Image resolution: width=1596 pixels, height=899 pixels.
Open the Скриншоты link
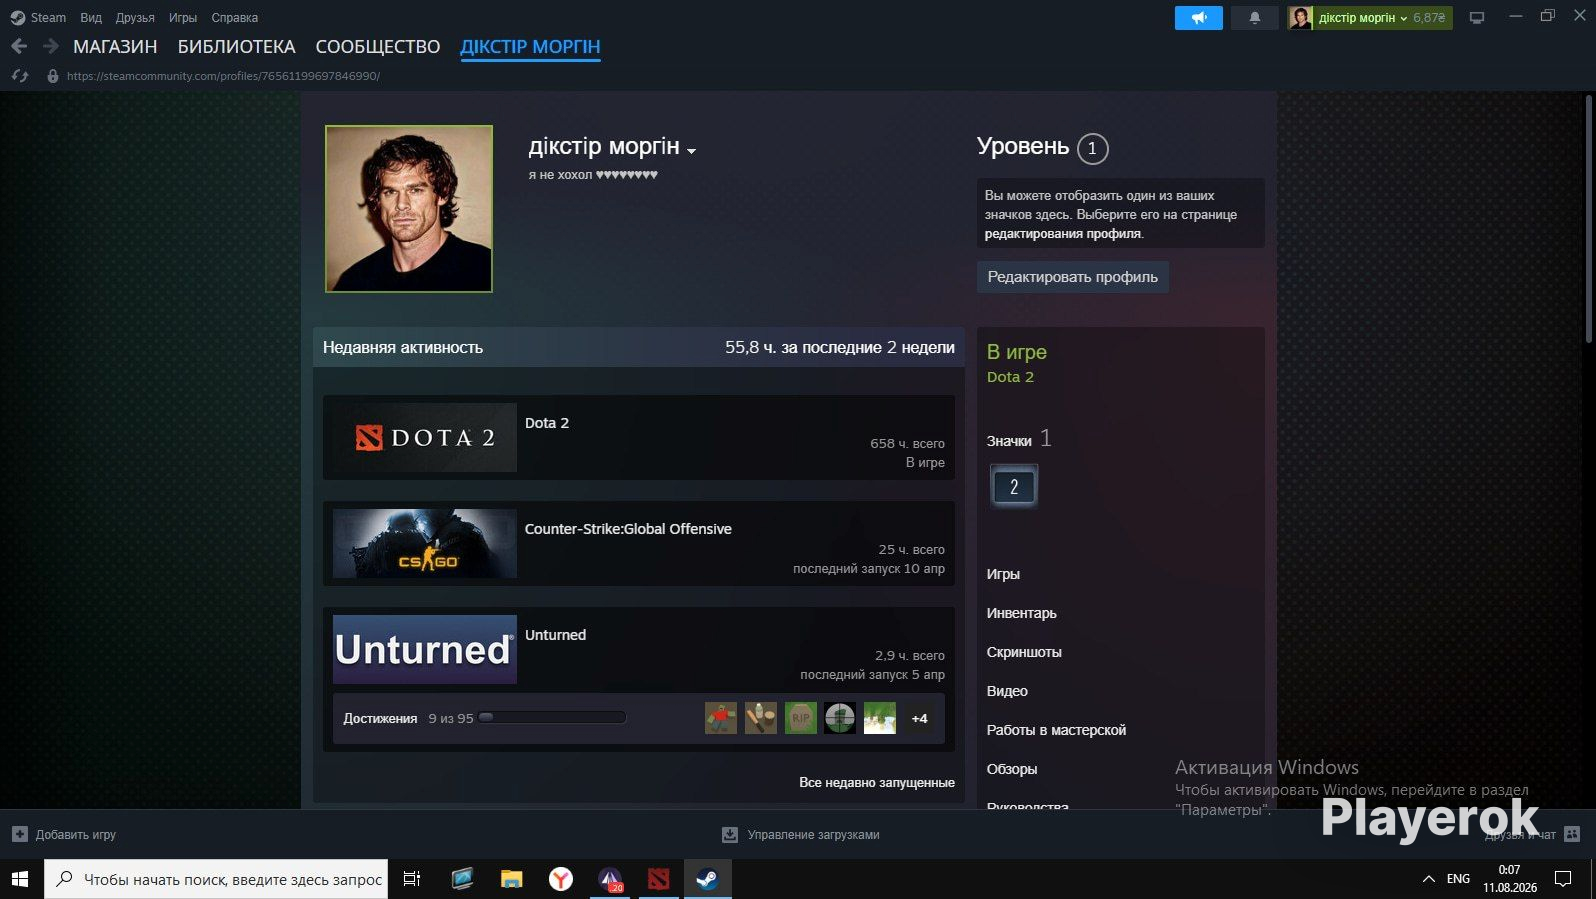(x=1024, y=652)
